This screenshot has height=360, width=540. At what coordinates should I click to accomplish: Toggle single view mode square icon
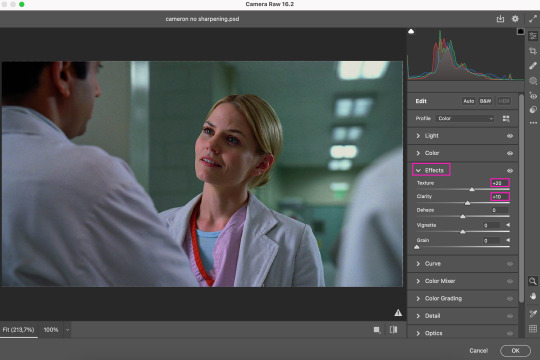coord(377,330)
